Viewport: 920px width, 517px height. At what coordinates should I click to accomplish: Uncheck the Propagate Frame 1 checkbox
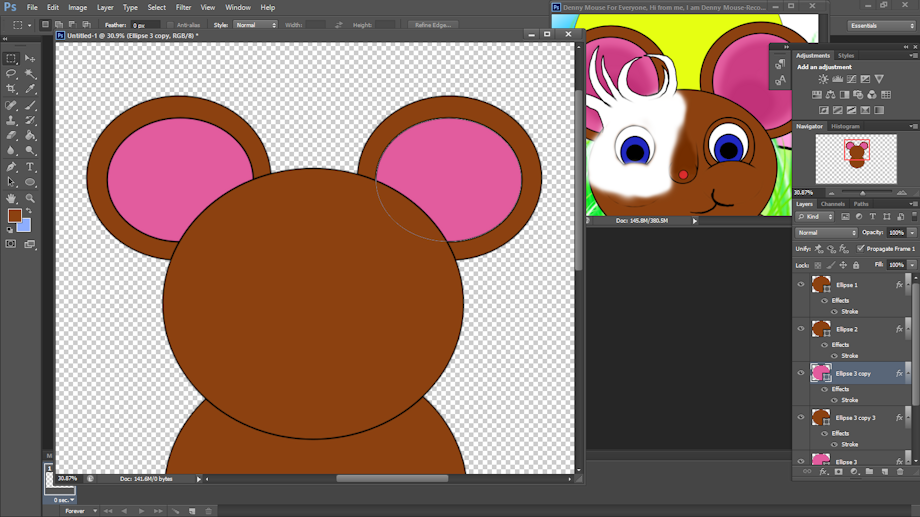pyautogui.click(x=861, y=248)
